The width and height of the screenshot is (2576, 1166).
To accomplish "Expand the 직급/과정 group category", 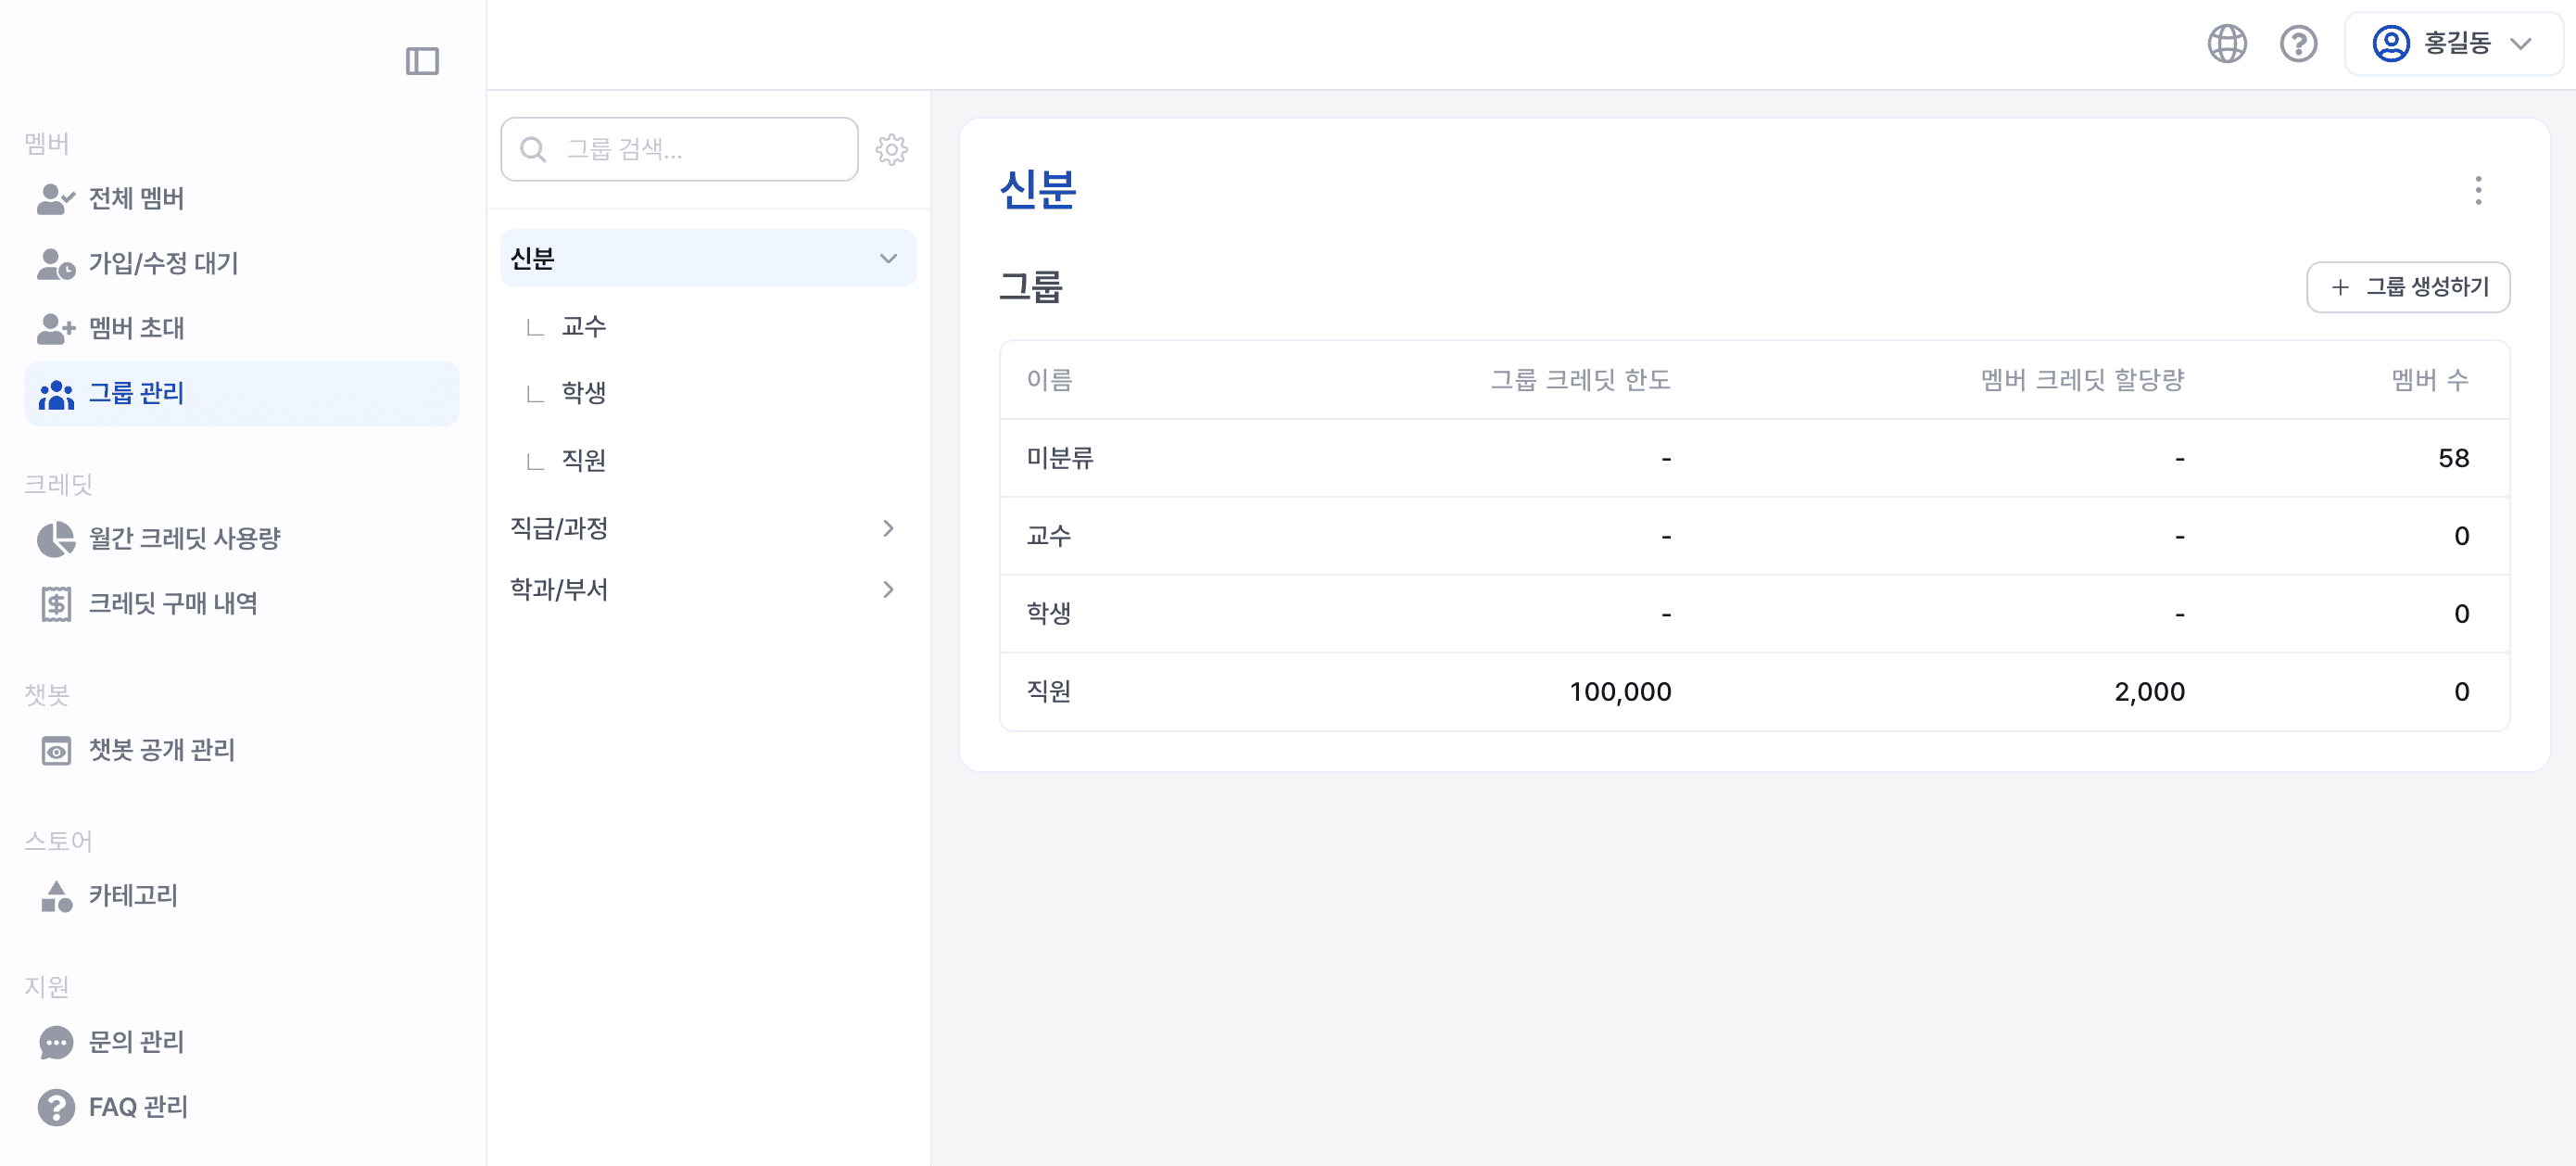I will (x=888, y=528).
